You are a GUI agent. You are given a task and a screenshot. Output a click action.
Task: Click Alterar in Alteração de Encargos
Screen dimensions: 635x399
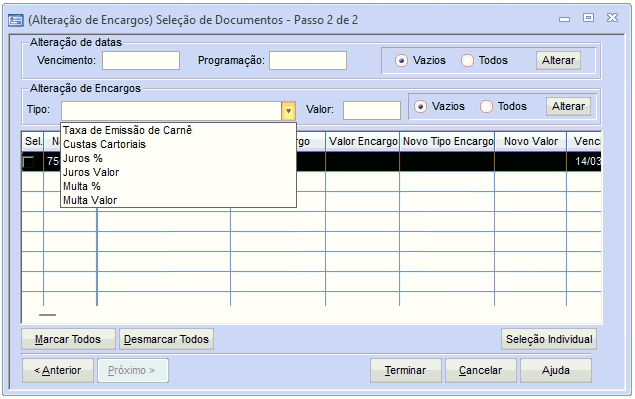[x=568, y=107]
